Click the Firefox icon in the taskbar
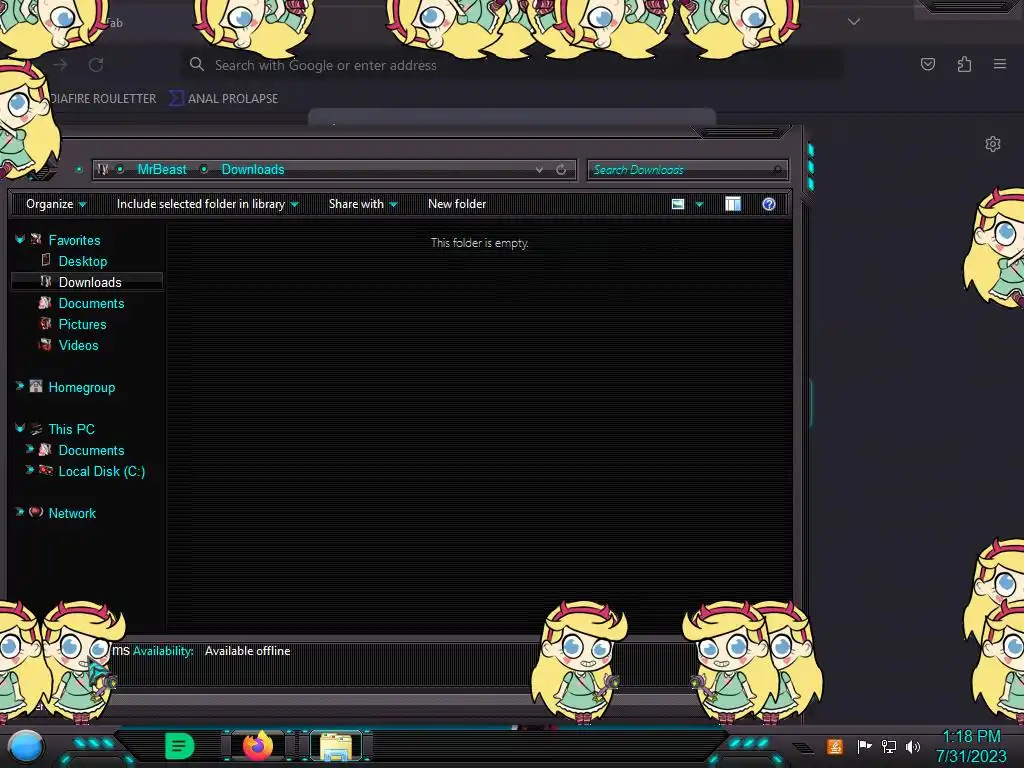This screenshot has width=1024, height=768. (x=257, y=745)
